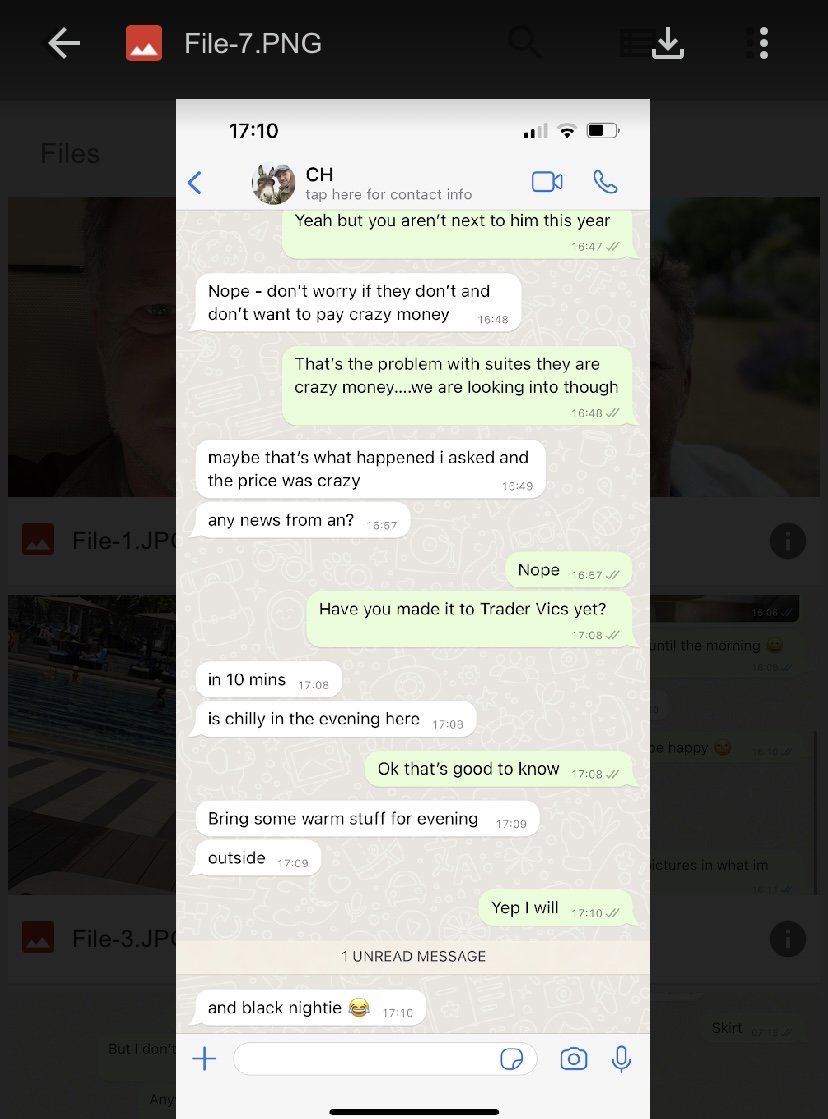Open the three-dot overflow menu
The image size is (828, 1119).
coord(763,44)
